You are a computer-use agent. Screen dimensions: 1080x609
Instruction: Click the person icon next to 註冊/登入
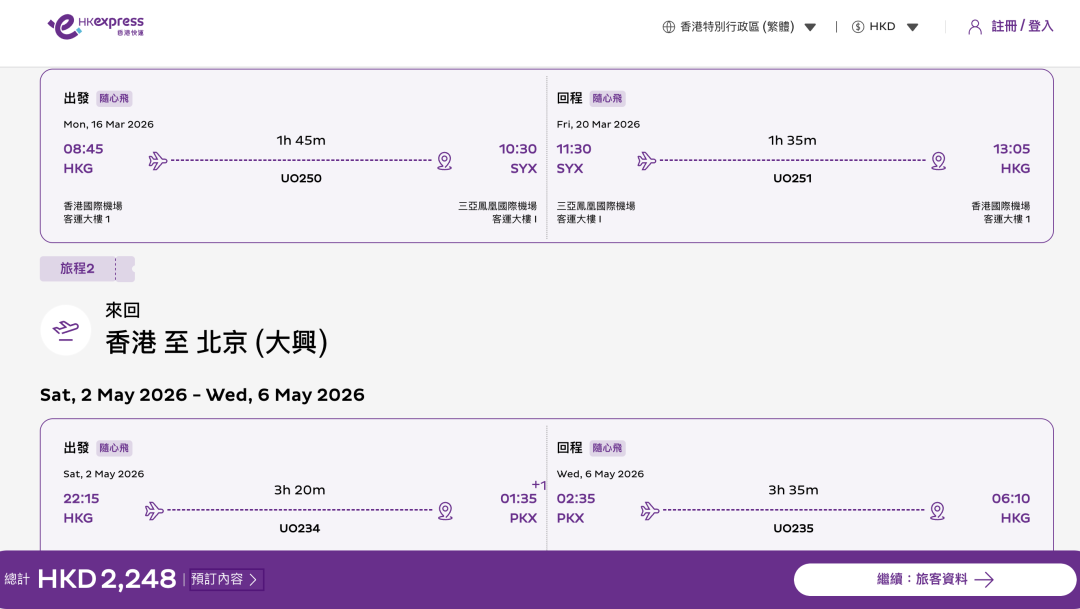(x=975, y=26)
